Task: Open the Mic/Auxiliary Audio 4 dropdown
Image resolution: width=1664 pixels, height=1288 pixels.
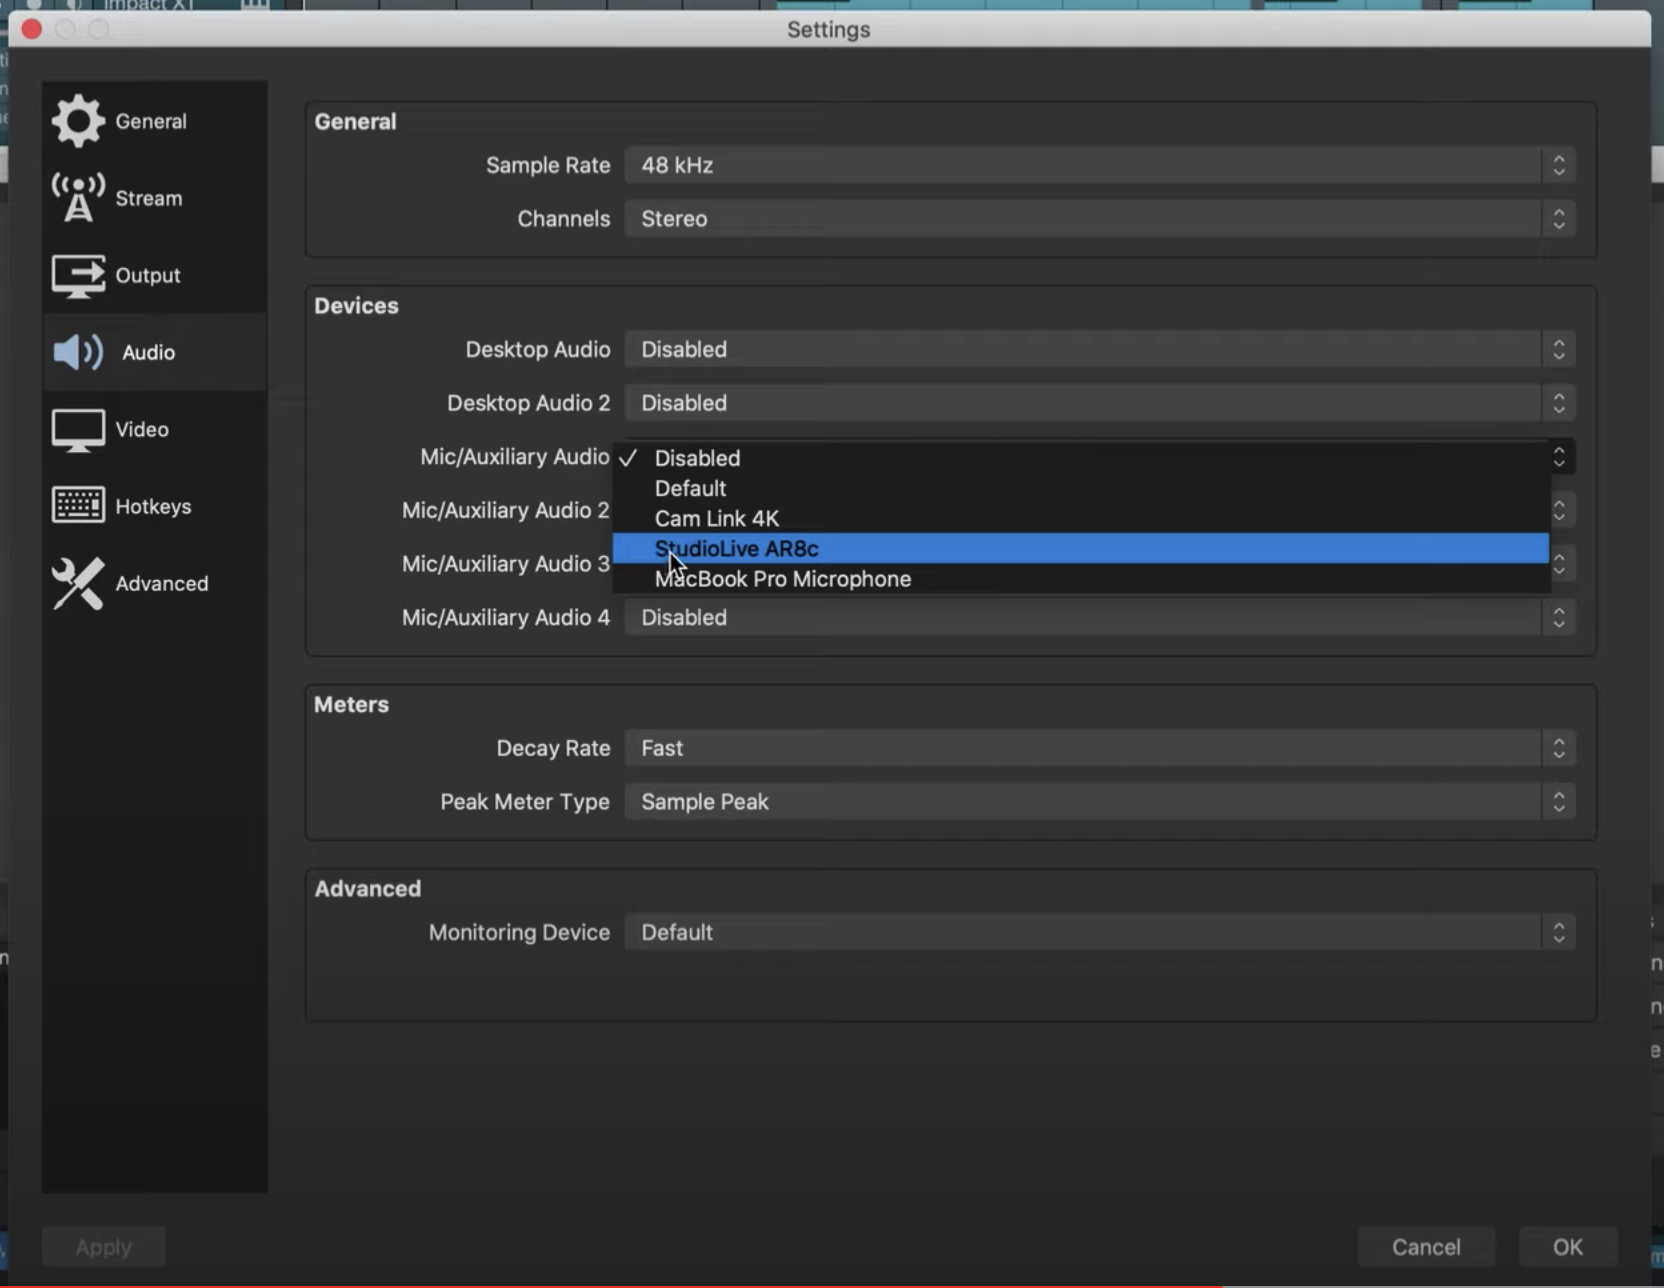Action: (1100, 617)
